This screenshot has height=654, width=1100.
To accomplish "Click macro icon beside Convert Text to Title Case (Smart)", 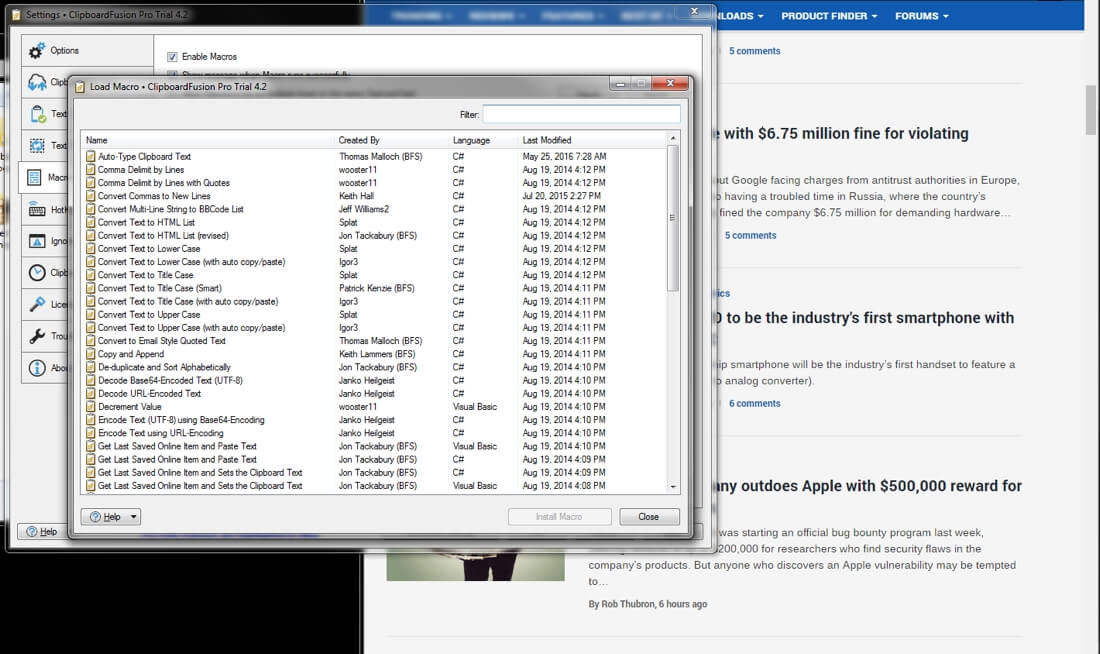I will tap(90, 288).
